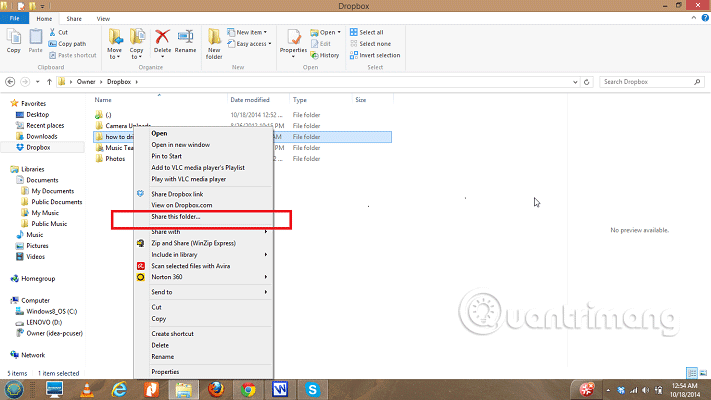
Task: Click the Delete red X icon
Action: [x=162, y=37]
